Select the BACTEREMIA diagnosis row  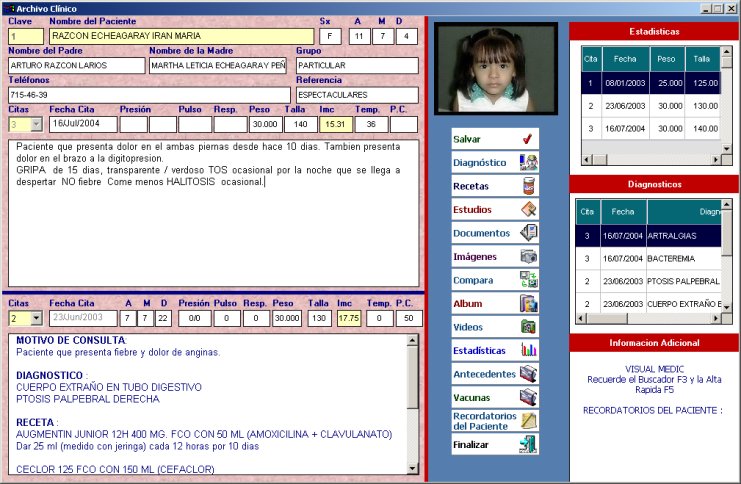pos(648,259)
